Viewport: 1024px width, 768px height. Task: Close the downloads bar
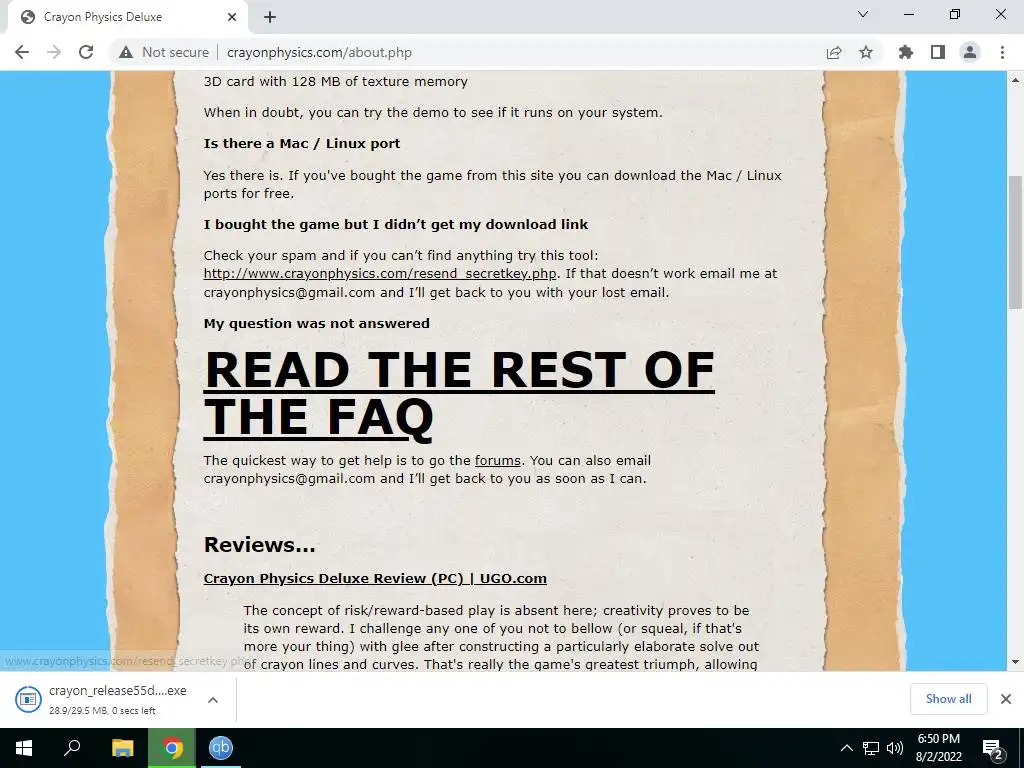(x=1006, y=699)
